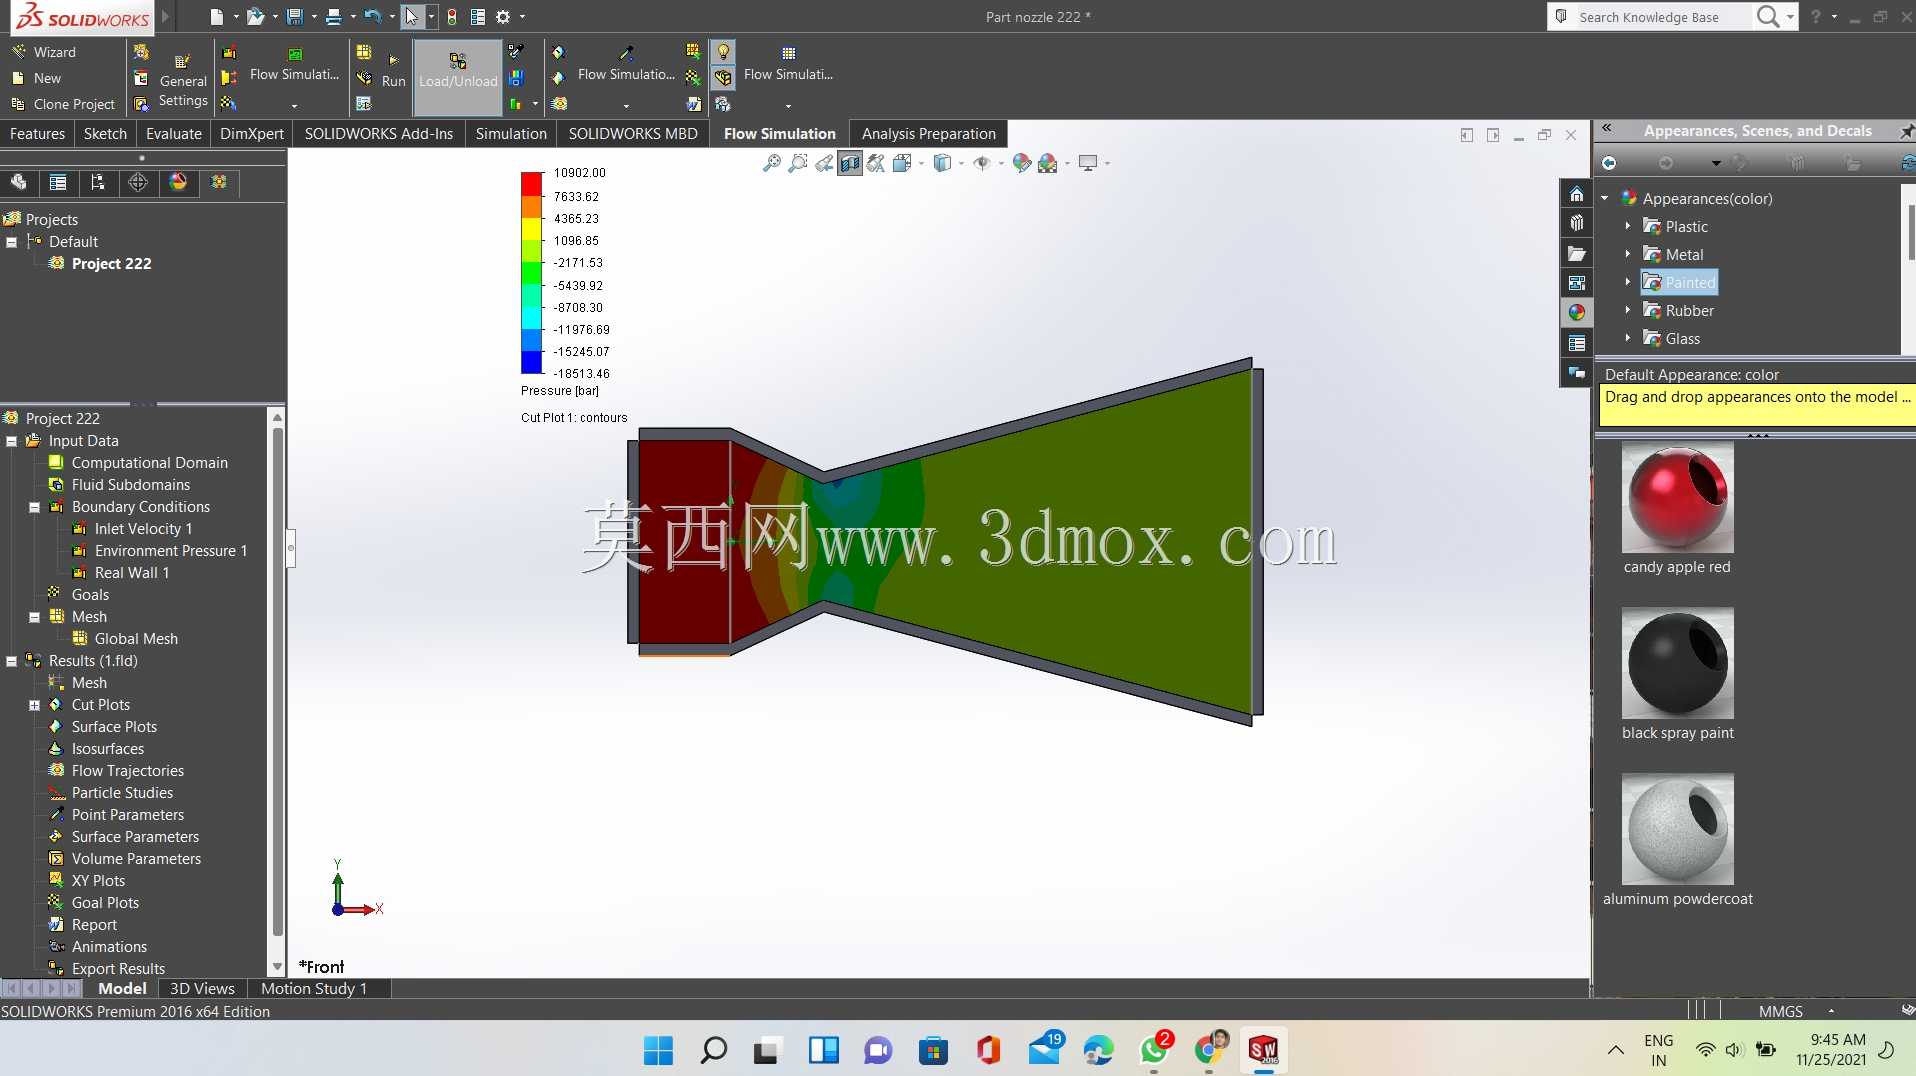Click the Zoom to Fit magnifier icon
Viewport: 1916px width, 1076px height.
(771, 163)
